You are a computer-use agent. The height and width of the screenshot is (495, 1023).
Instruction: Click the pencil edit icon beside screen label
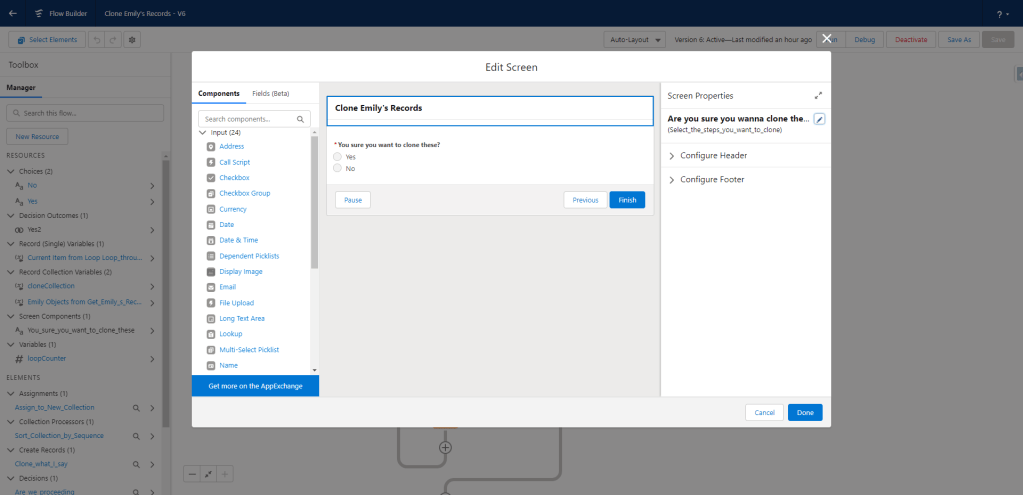tap(819, 119)
